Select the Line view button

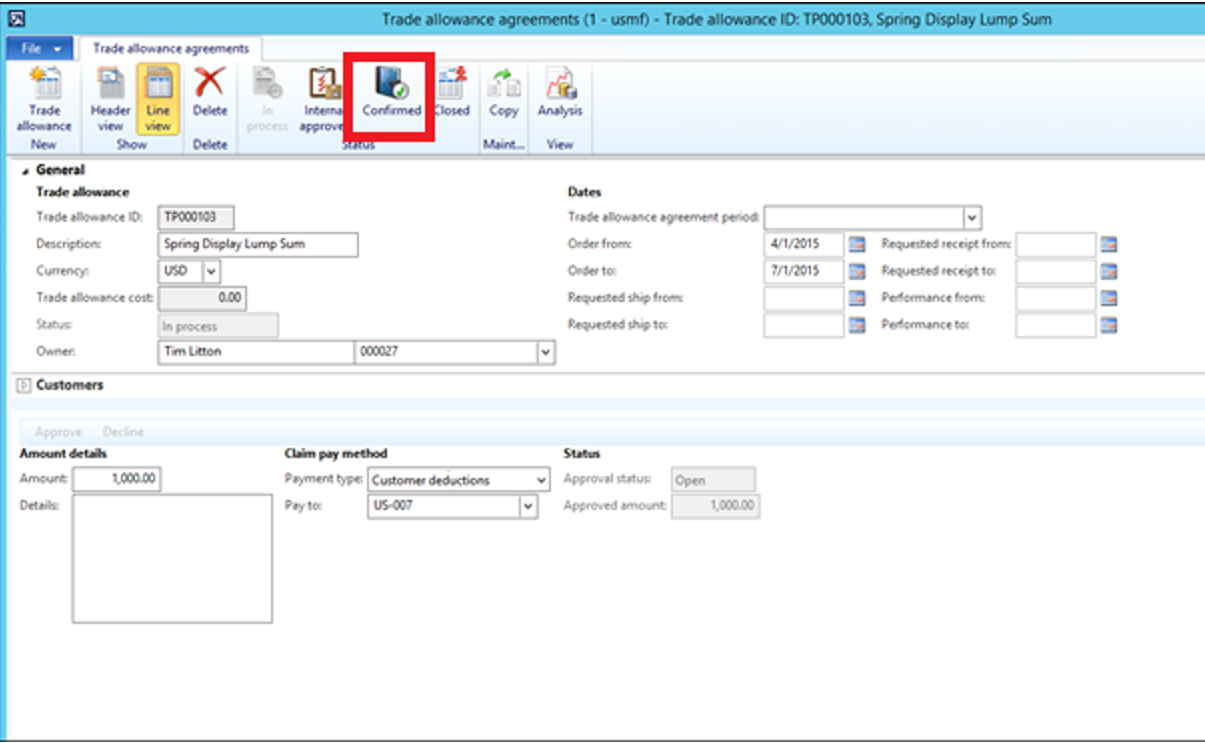tap(158, 99)
